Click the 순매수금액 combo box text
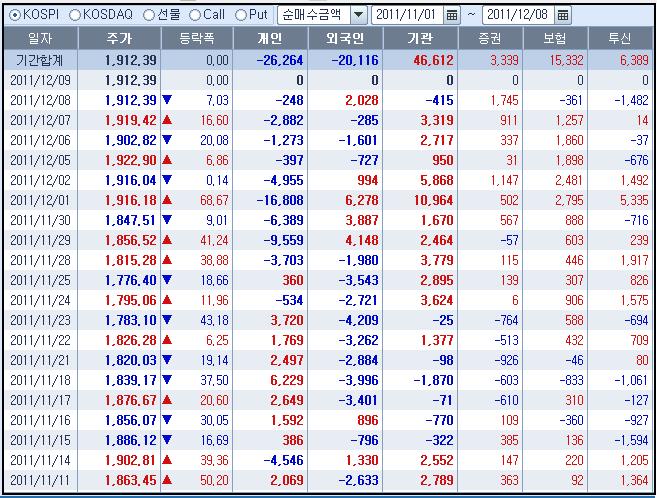657x498 pixels. [x=313, y=15]
